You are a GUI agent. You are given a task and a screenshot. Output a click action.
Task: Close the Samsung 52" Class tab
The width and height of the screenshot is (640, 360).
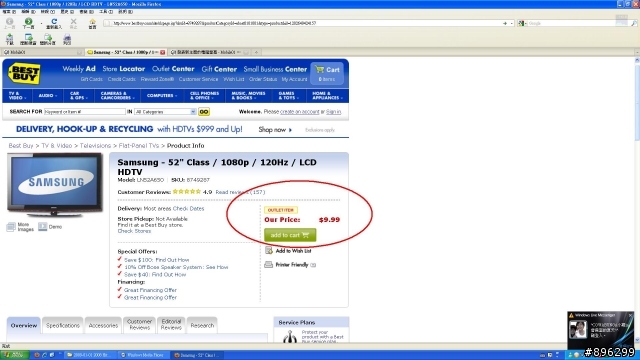[x=162, y=52]
